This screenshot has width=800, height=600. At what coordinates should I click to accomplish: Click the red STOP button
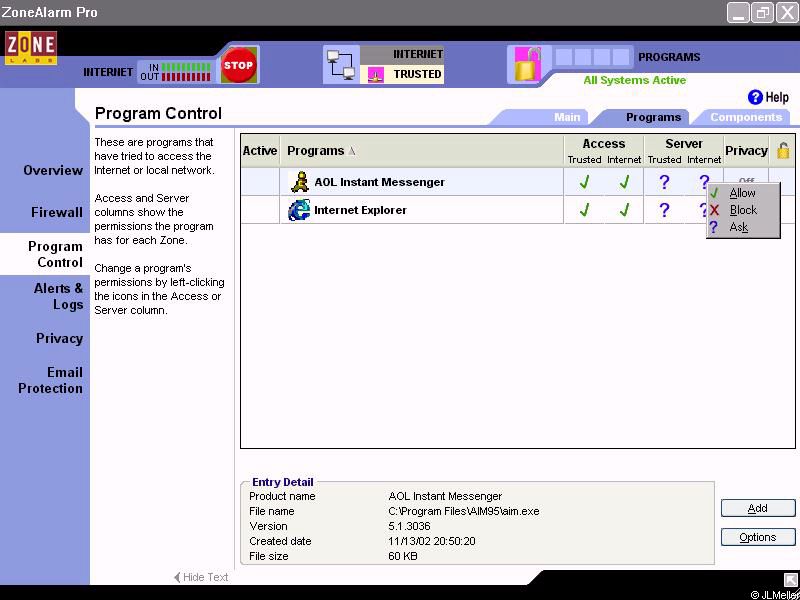click(x=238, y=65)
